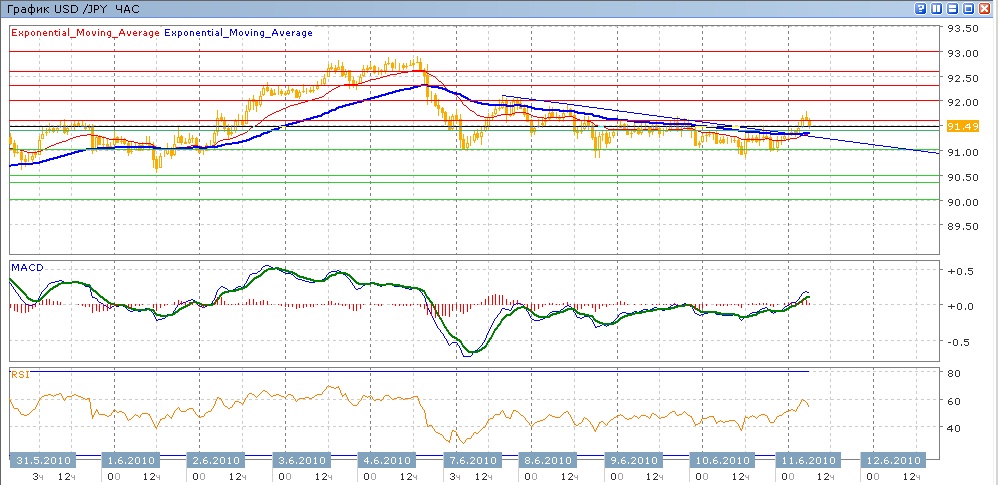Jump to the 7.6.2010 date marker
Image resolution: width=998 pixels, height=485 pixels.
[x=469, y=460]
